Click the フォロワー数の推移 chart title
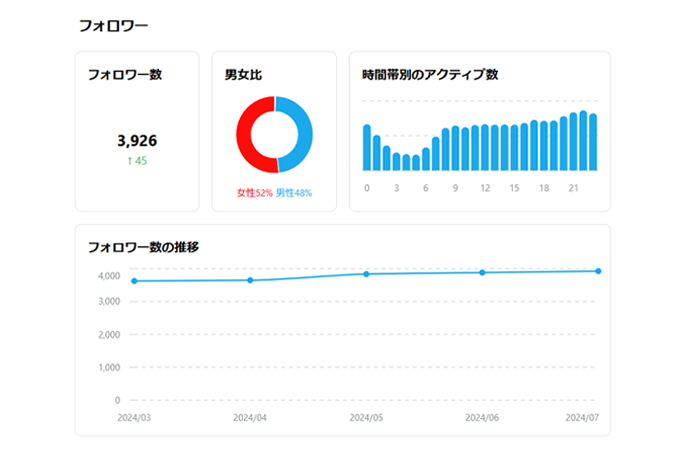Image resolution: width=680 pixels, height=450 pixels. (143, 246)
